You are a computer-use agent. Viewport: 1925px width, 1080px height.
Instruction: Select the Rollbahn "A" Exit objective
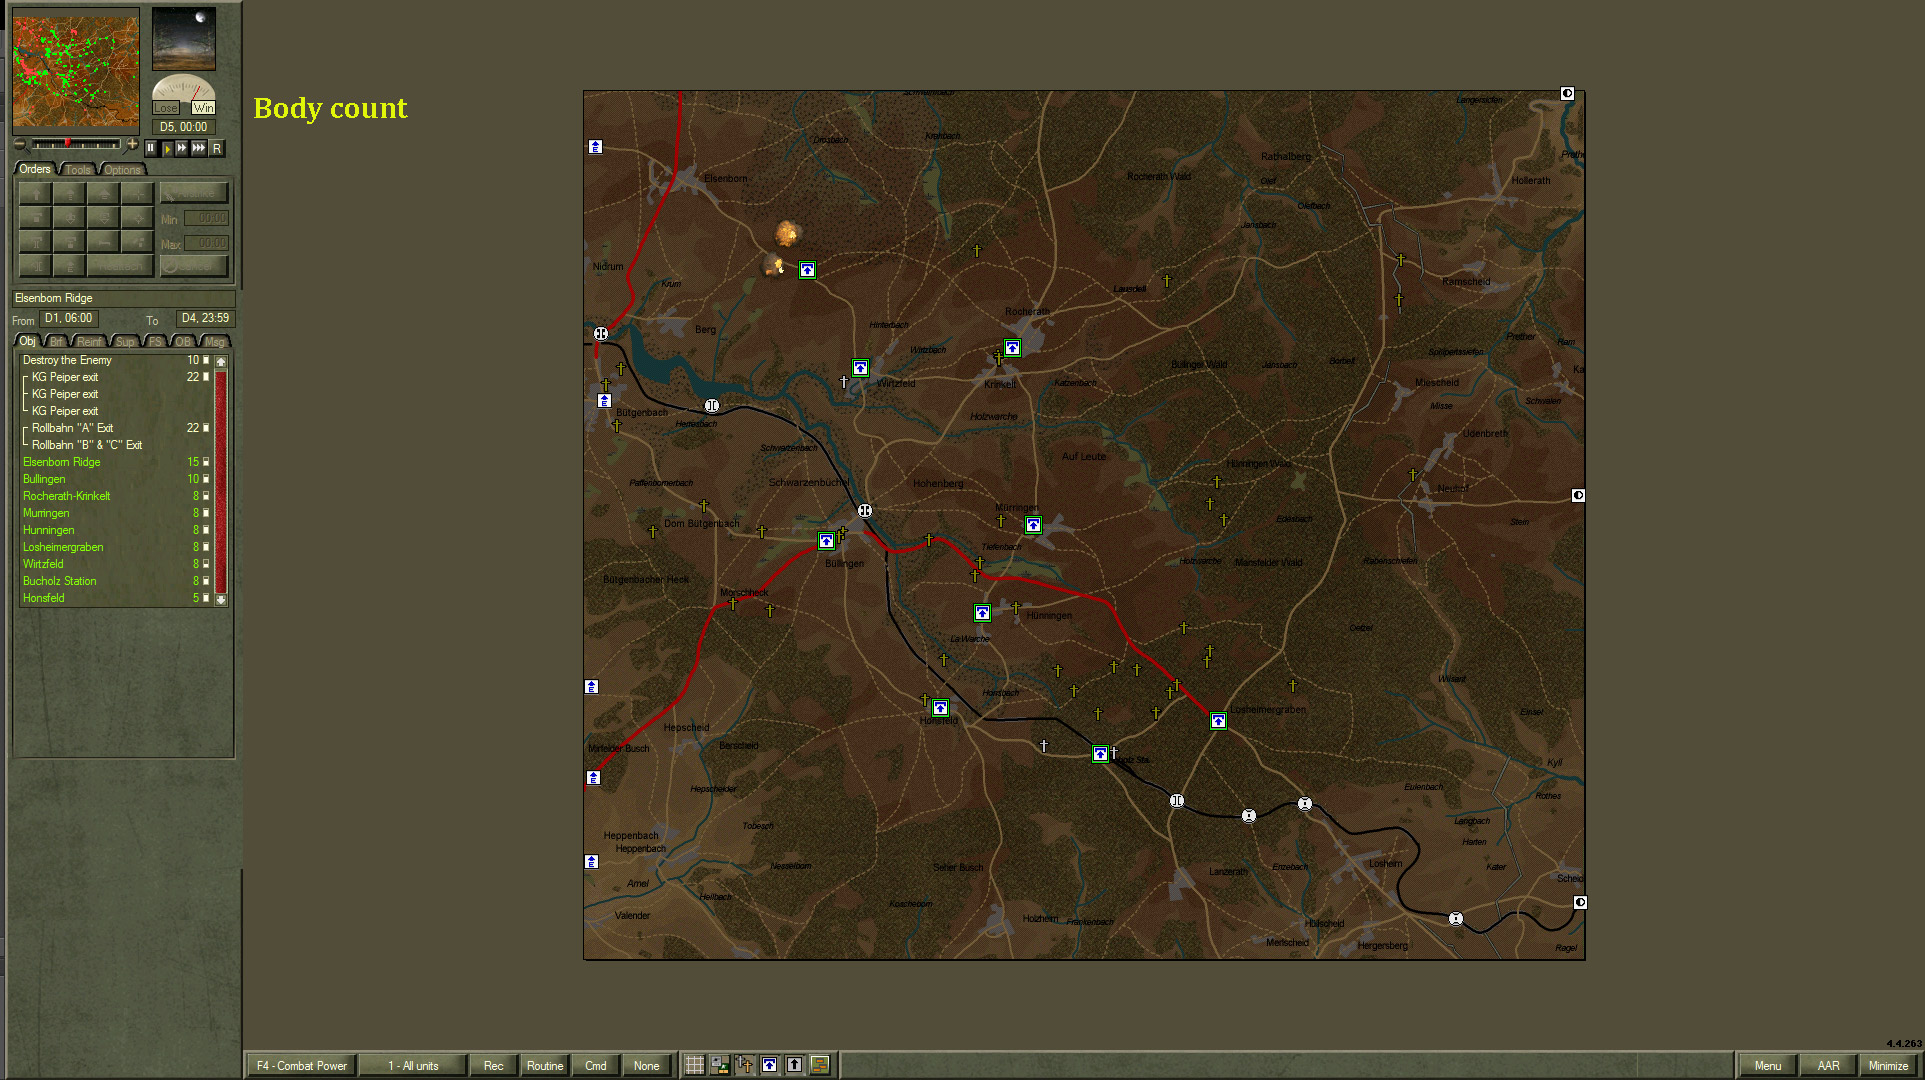point(115,428)
